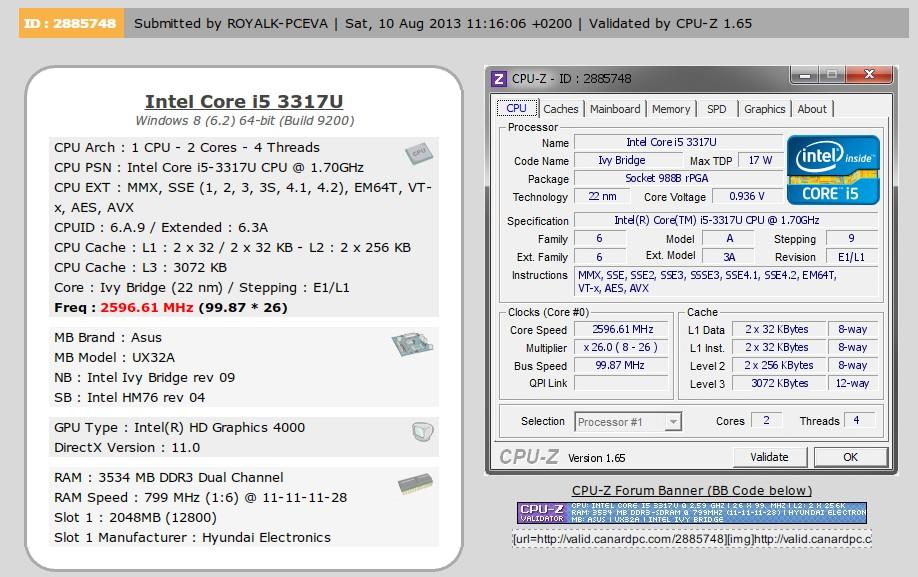The width and height of the screenshot is (918, 577).
Task: Select the CPU tab
Action: pos(516,108)
